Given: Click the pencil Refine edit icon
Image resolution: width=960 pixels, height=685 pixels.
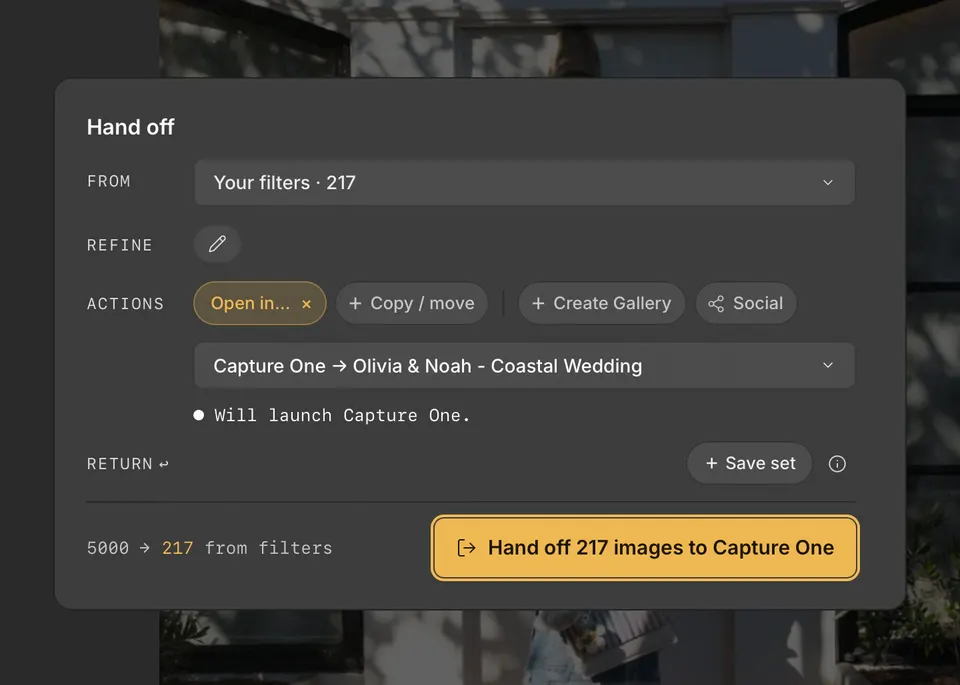Looking at the screenshot, I should coord(217,244).
